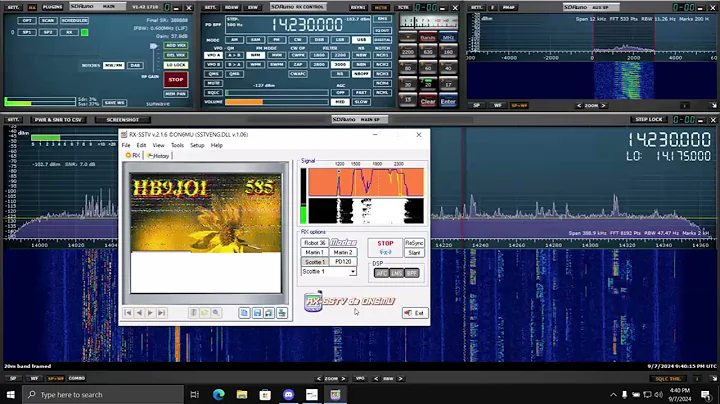The height and width of the screenshot is (404, 720).
Task: Show previous image in RX-SSTV
Action: pos(139,313)
